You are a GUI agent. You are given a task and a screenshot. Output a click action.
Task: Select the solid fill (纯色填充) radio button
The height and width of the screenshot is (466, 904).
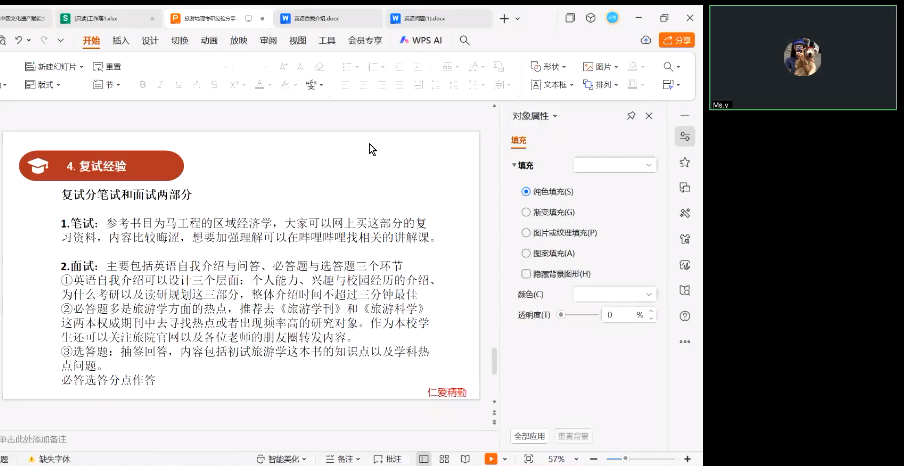point(526,191)
